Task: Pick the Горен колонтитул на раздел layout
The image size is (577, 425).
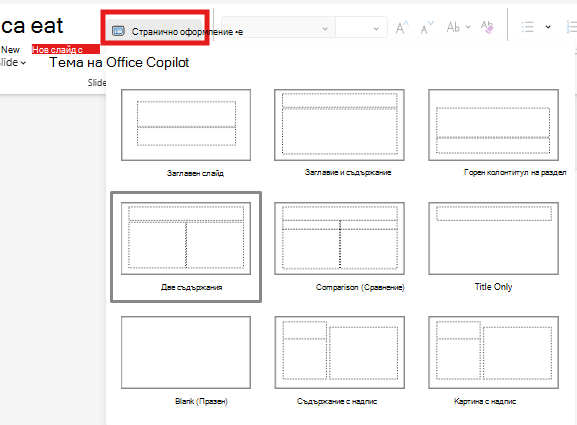Action: tap(493, 134)
